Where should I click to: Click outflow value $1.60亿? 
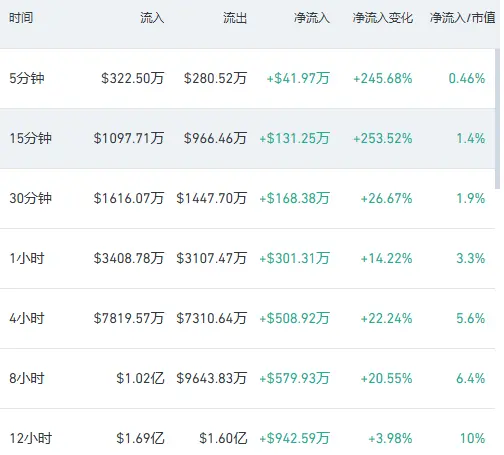point(223,438)
